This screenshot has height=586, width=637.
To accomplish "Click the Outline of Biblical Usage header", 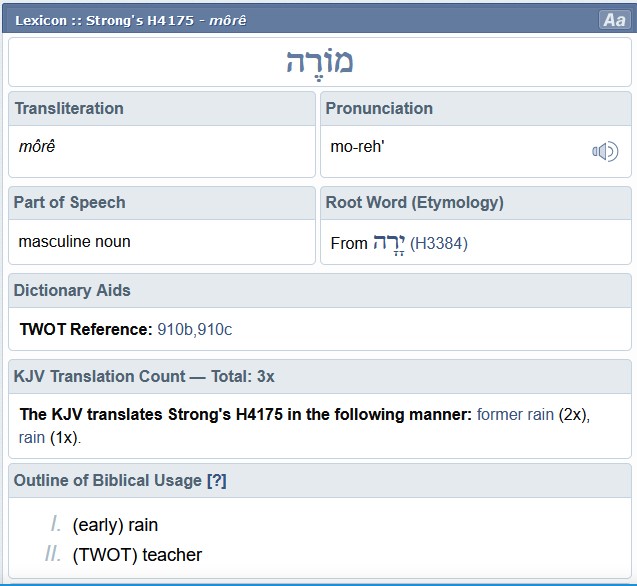I will [108, 480].
